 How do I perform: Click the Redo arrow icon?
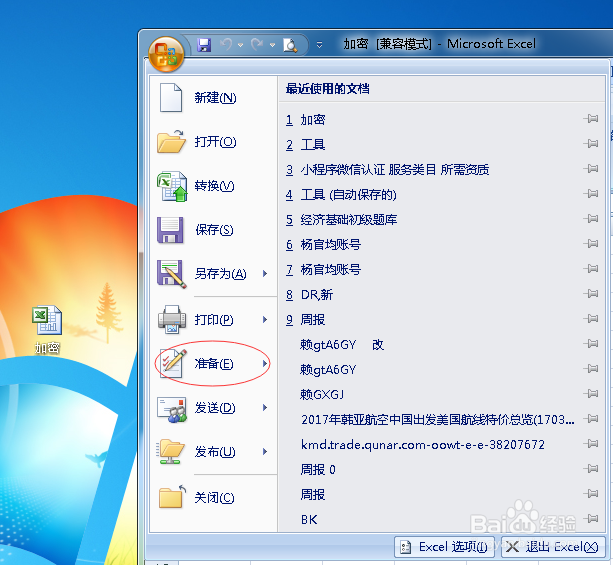[x=257, y=45]
